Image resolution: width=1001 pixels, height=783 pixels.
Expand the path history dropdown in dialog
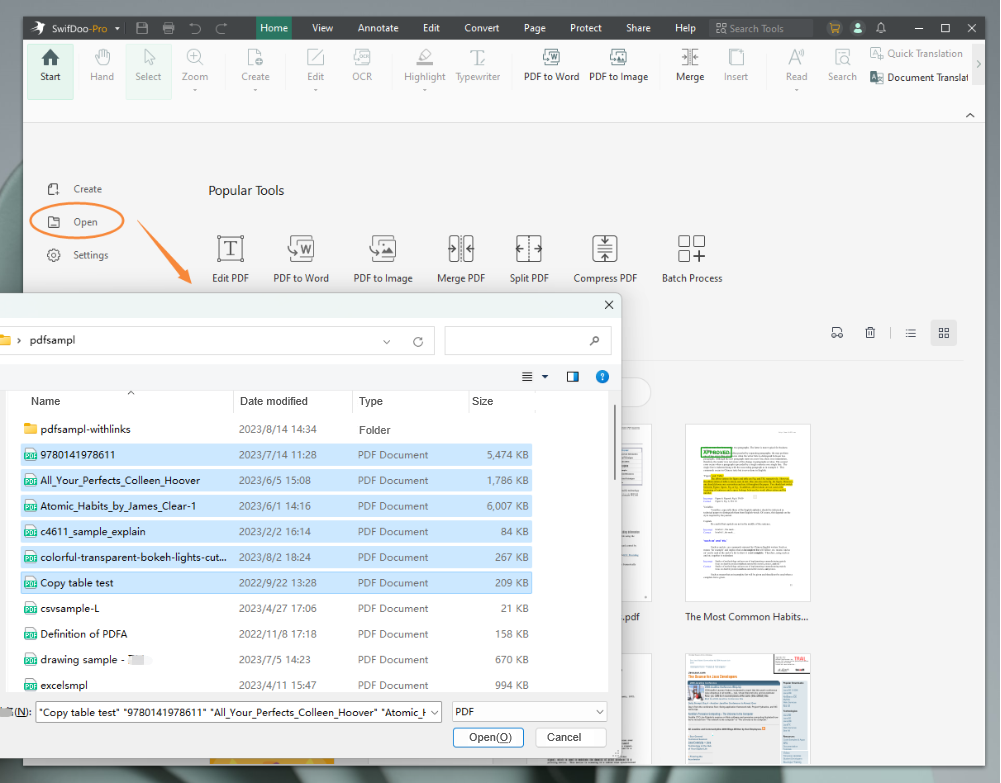click(x=386, y=341)
